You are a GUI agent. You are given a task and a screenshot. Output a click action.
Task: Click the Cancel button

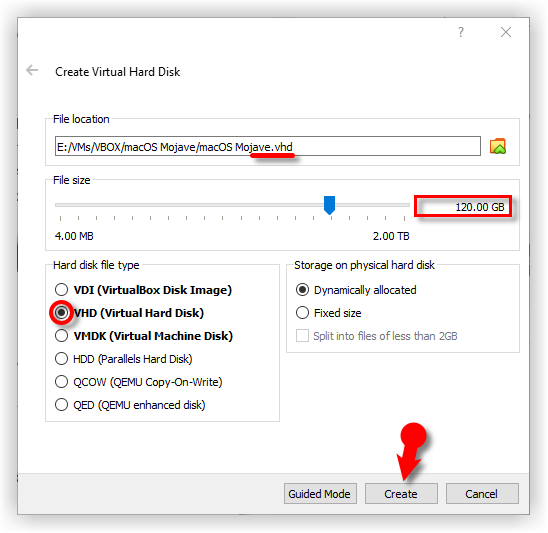pos(482,494)
